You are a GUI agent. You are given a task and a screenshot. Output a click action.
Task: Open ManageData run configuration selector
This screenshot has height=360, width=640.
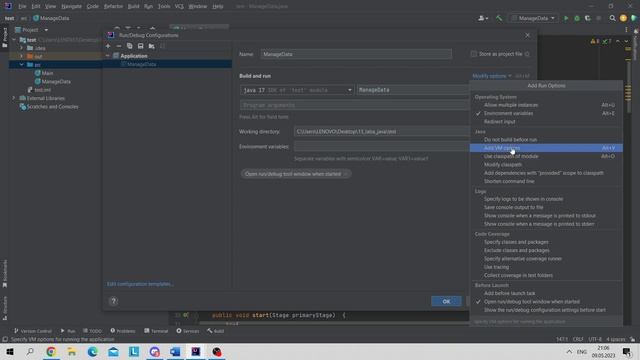click(x=533, y=18)
